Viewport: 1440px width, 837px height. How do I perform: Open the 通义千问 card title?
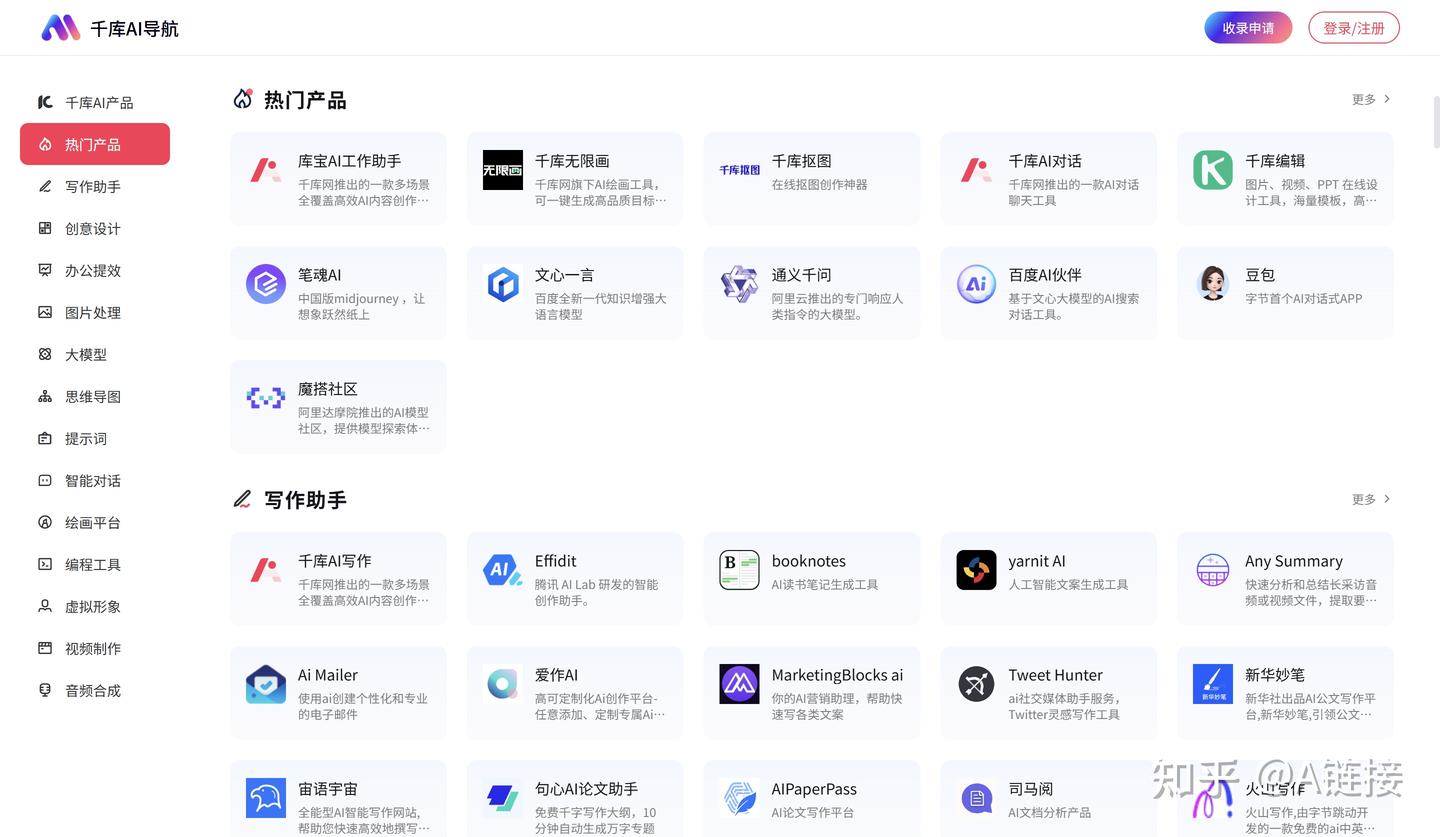(x=801, y=275)
